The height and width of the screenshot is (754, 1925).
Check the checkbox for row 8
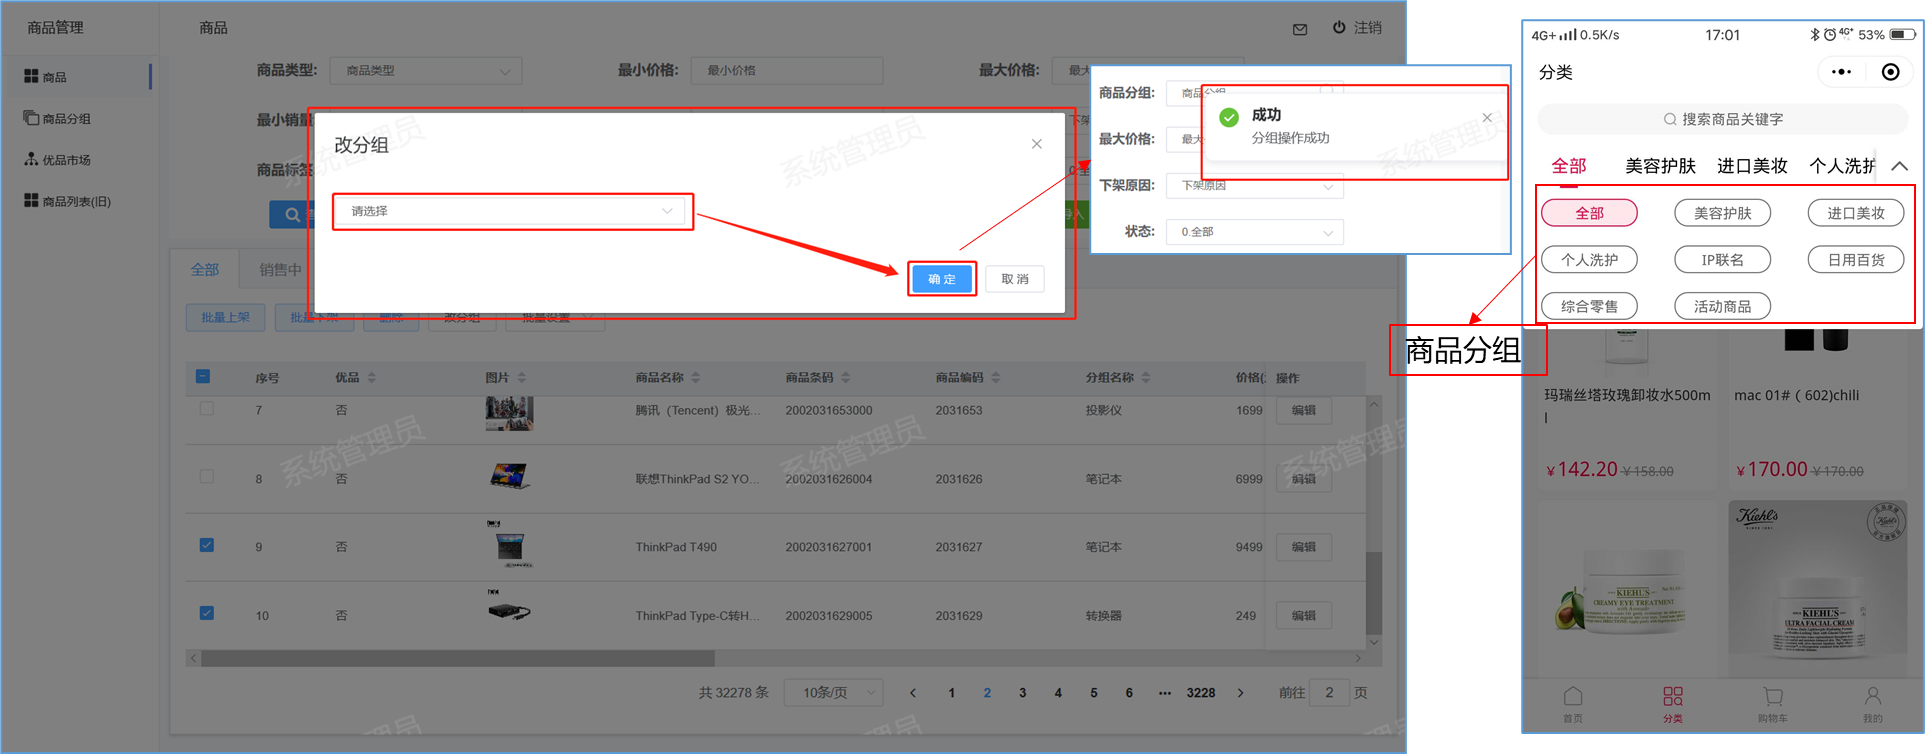[x=206, y=477]
